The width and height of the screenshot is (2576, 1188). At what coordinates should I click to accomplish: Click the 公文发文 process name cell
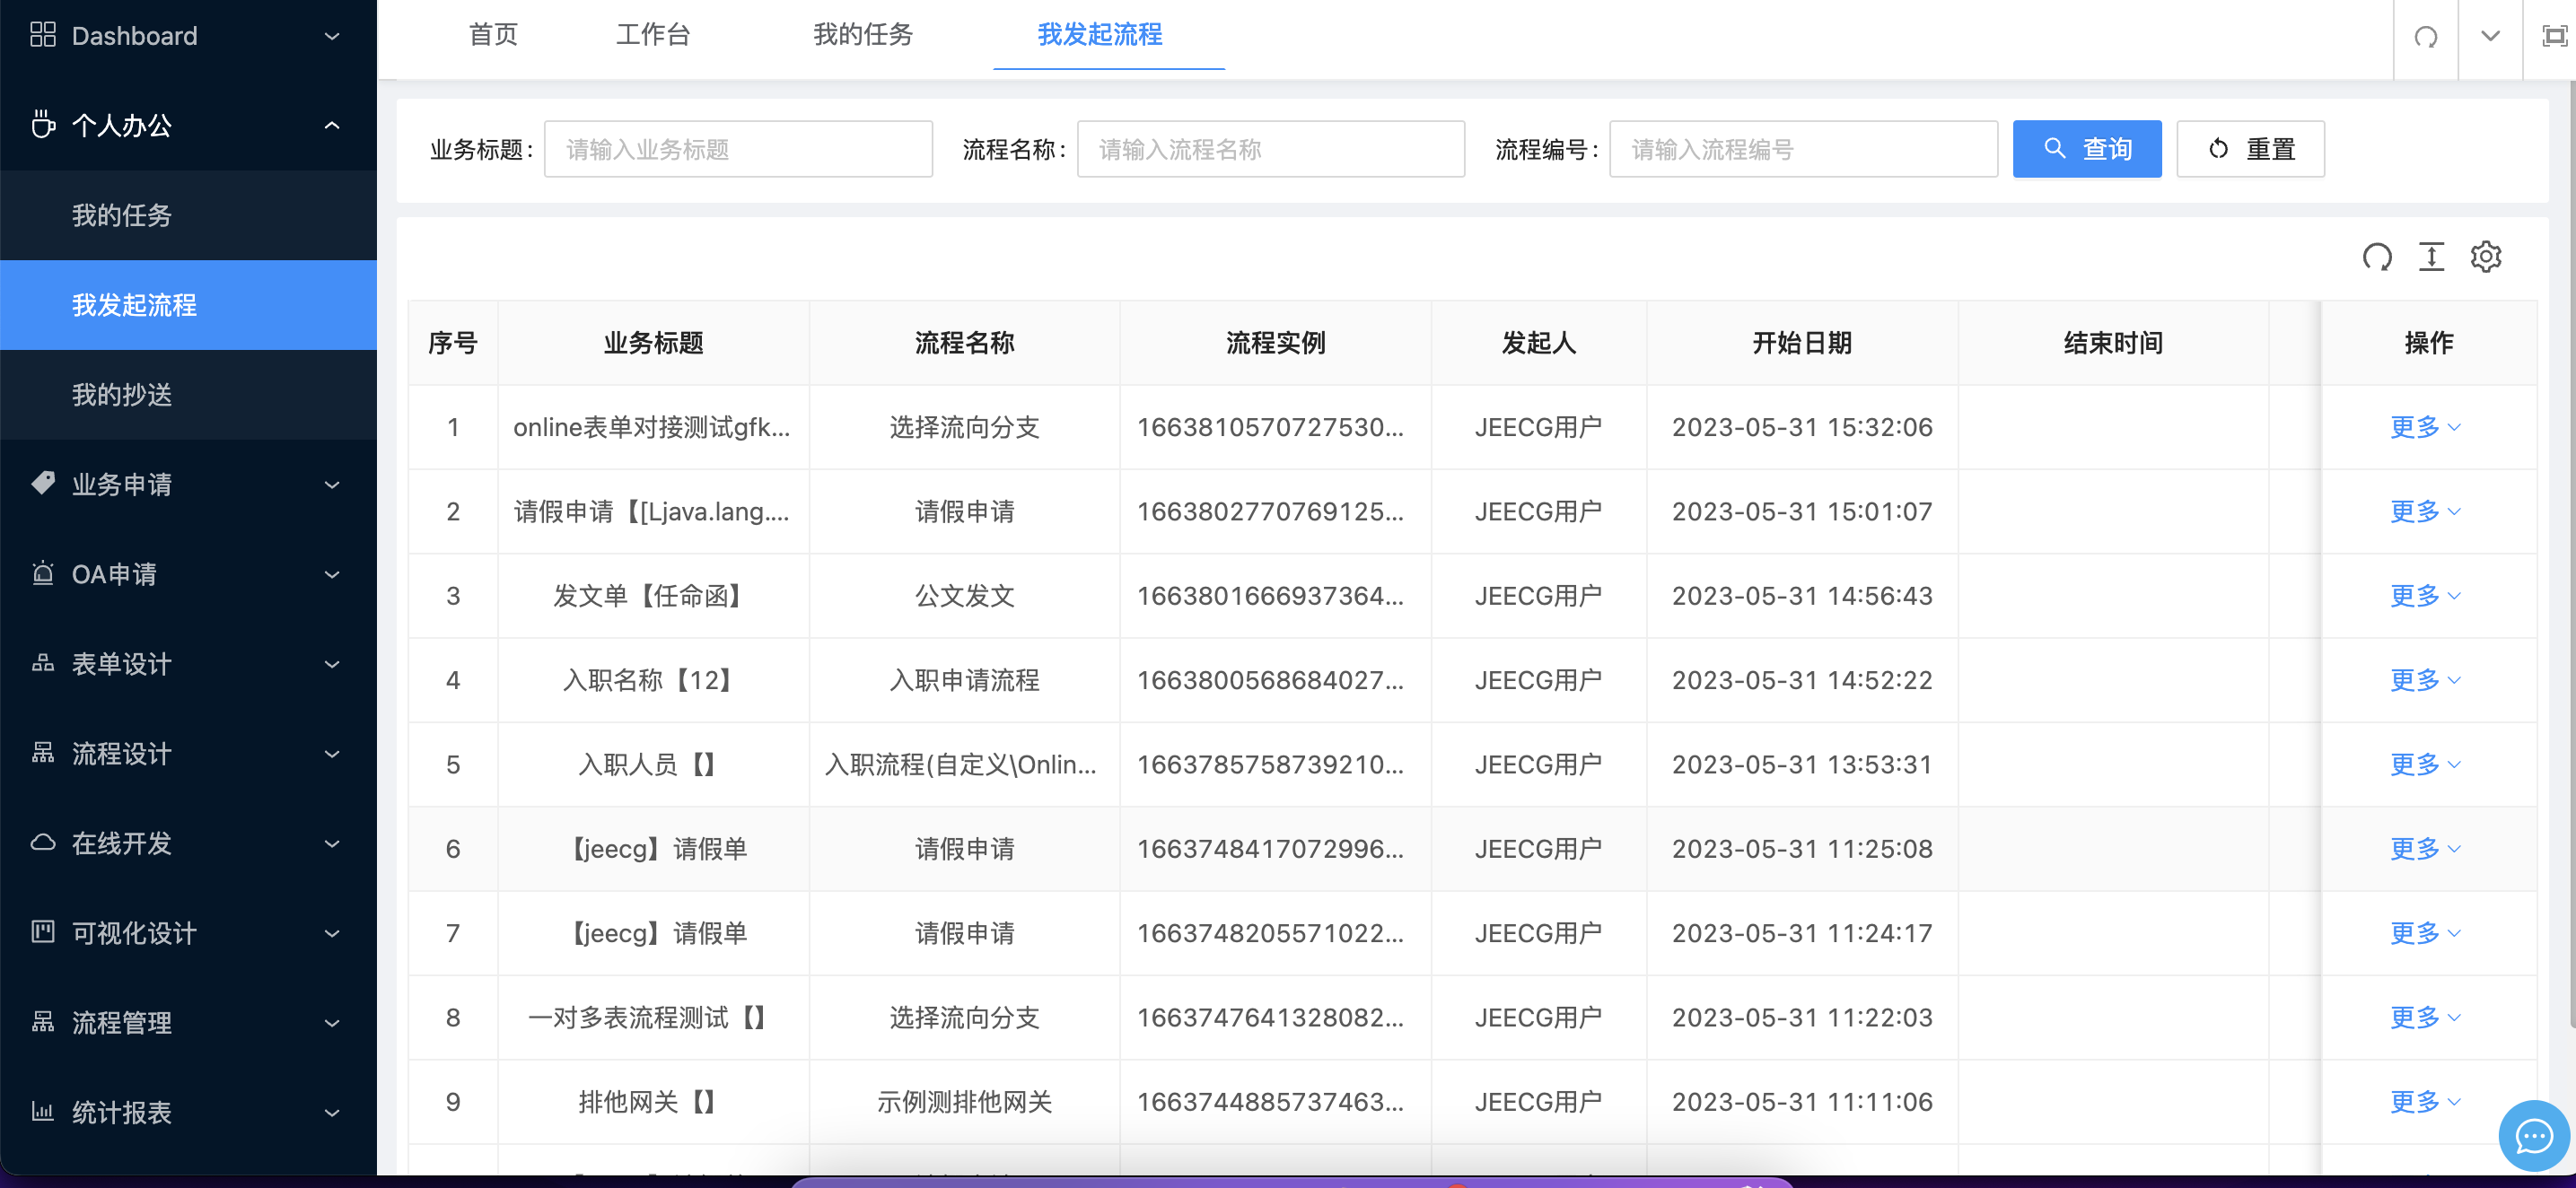tap(964, 596)
